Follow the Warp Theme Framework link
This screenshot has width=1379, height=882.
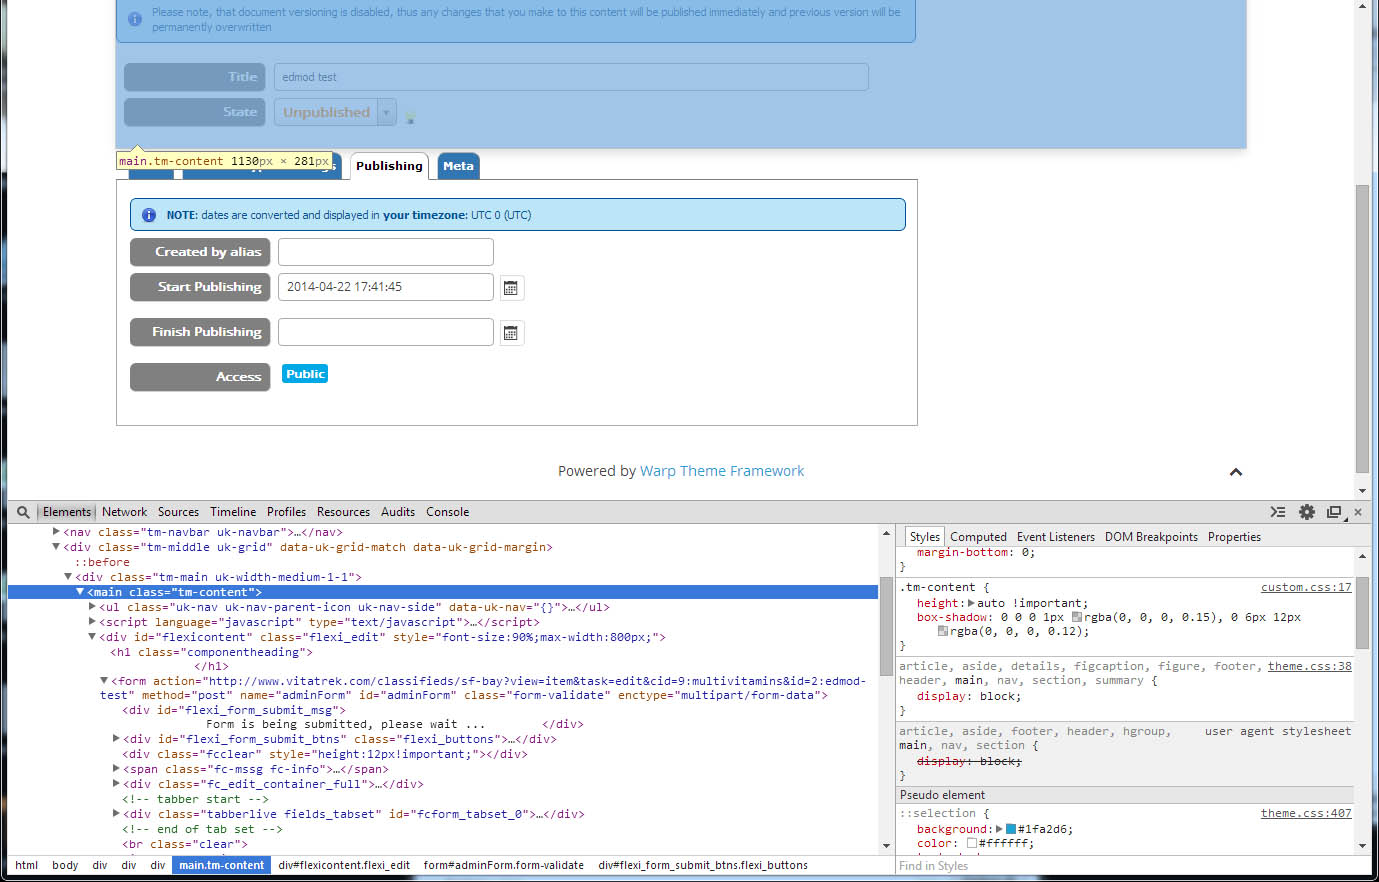(x=722, y=471)
